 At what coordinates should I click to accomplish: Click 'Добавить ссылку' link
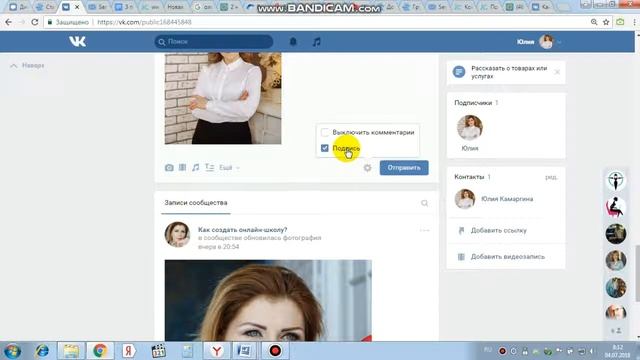(x=499, y=231)
